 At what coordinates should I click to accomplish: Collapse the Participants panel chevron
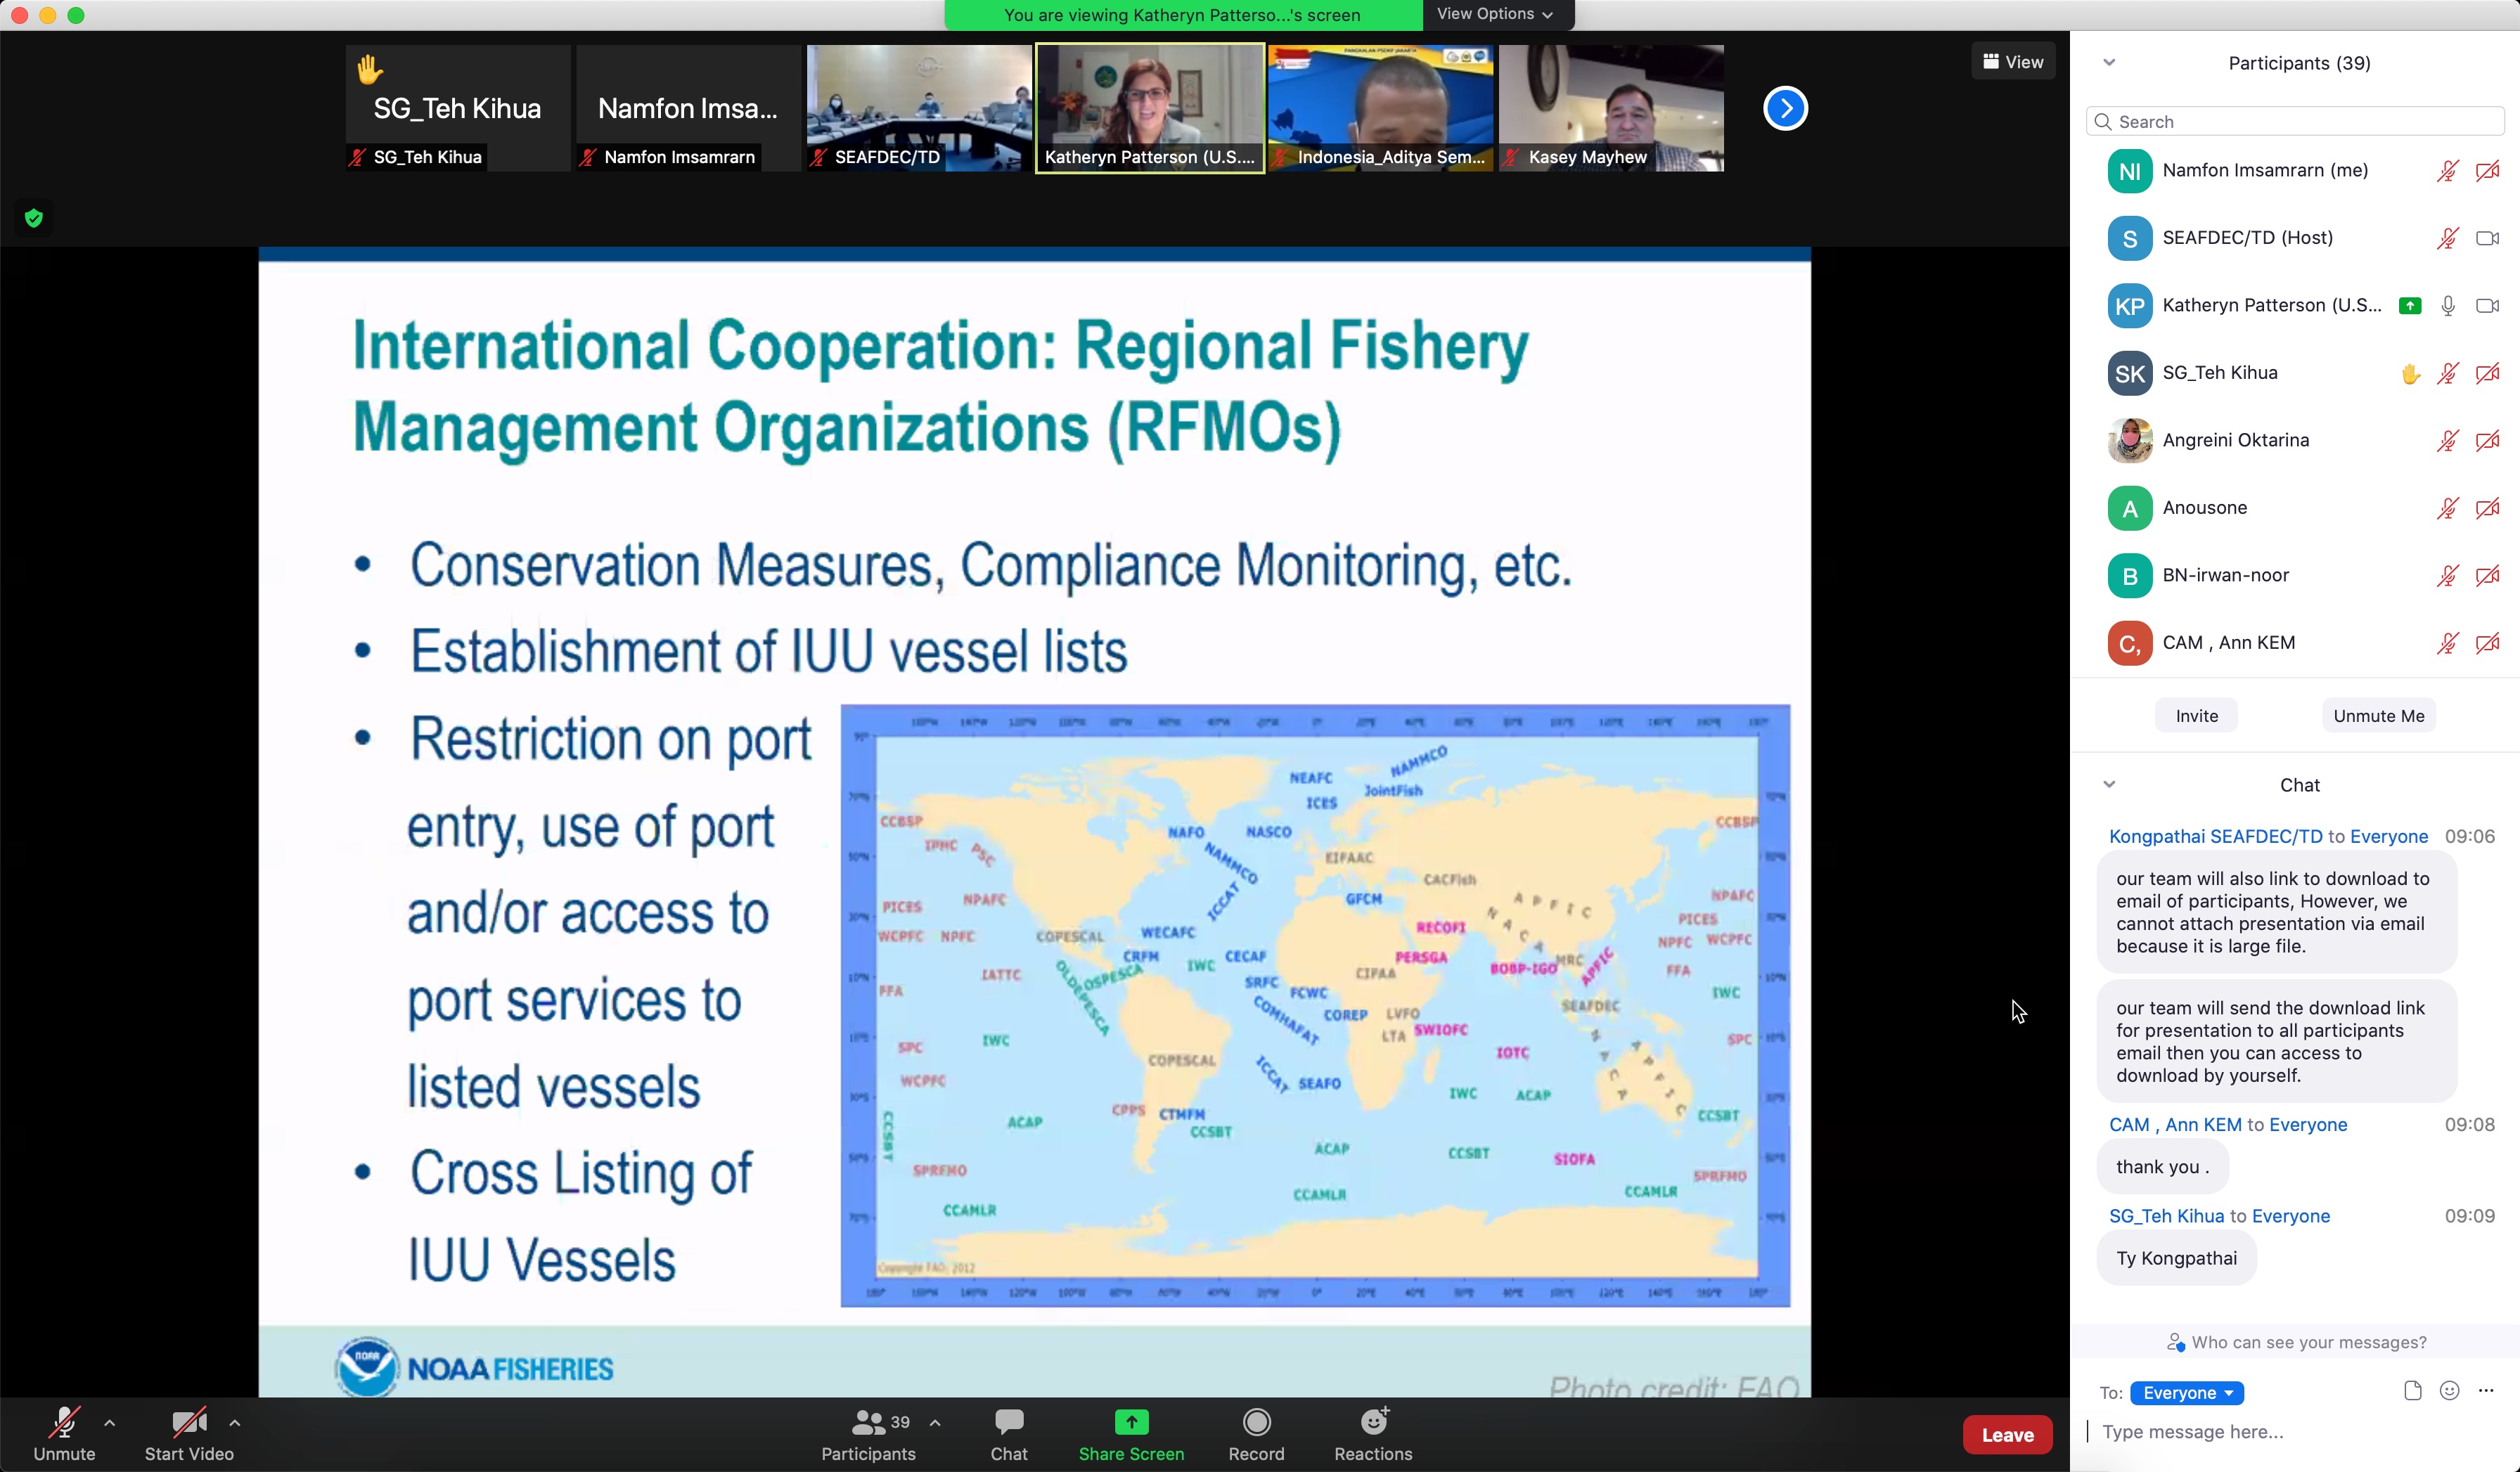tap(2109, 63)
